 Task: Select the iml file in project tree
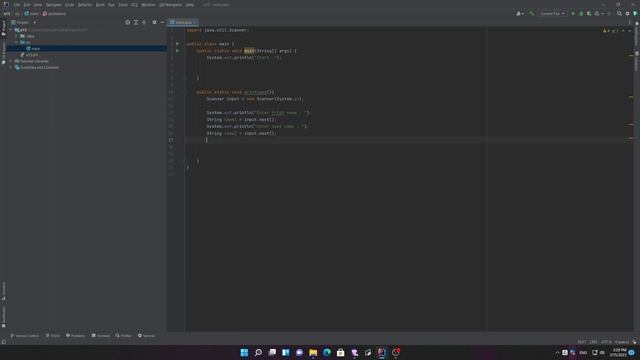click(32, 55)
